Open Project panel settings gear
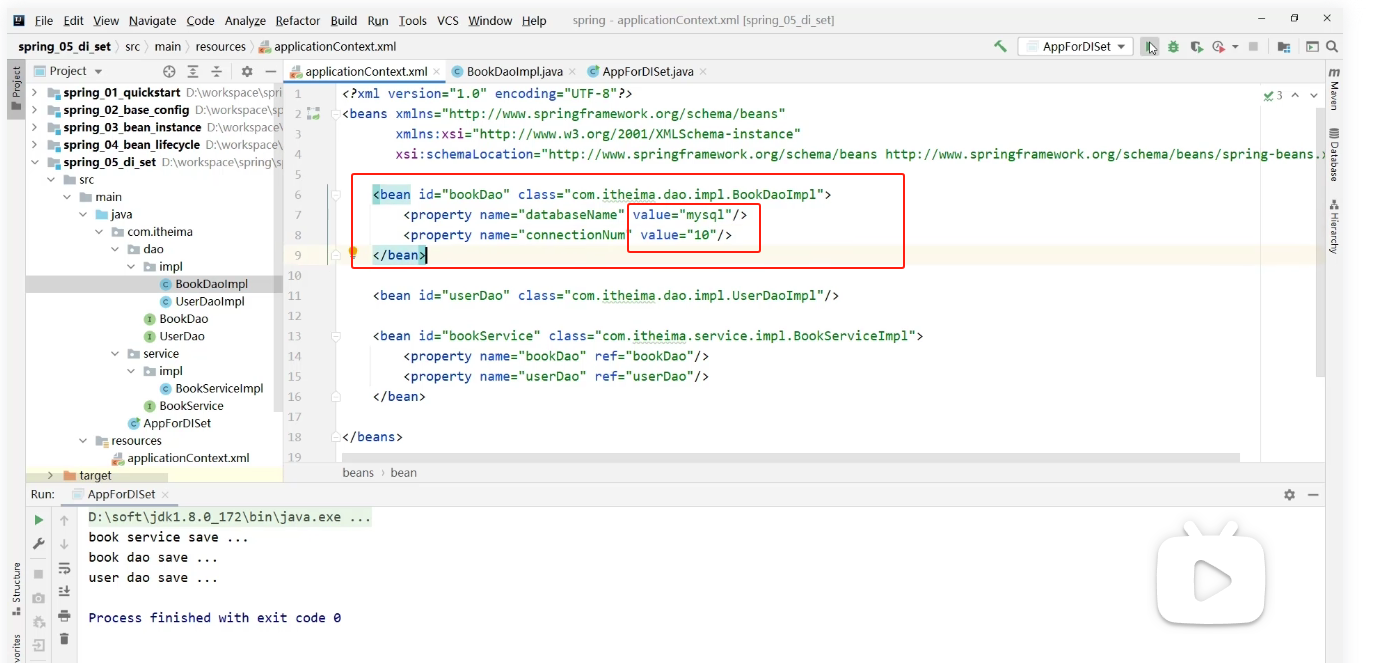The image size is (1381, 663). 247,71
